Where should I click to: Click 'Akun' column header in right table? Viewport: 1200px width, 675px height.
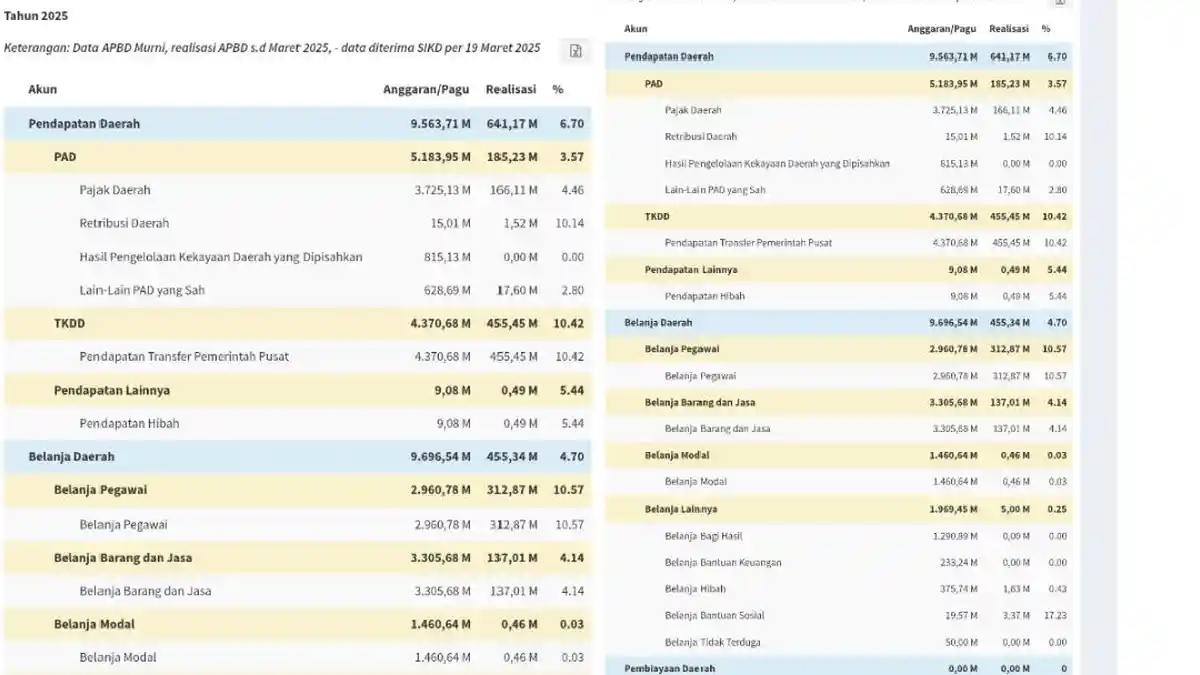(x=635, y=29)
